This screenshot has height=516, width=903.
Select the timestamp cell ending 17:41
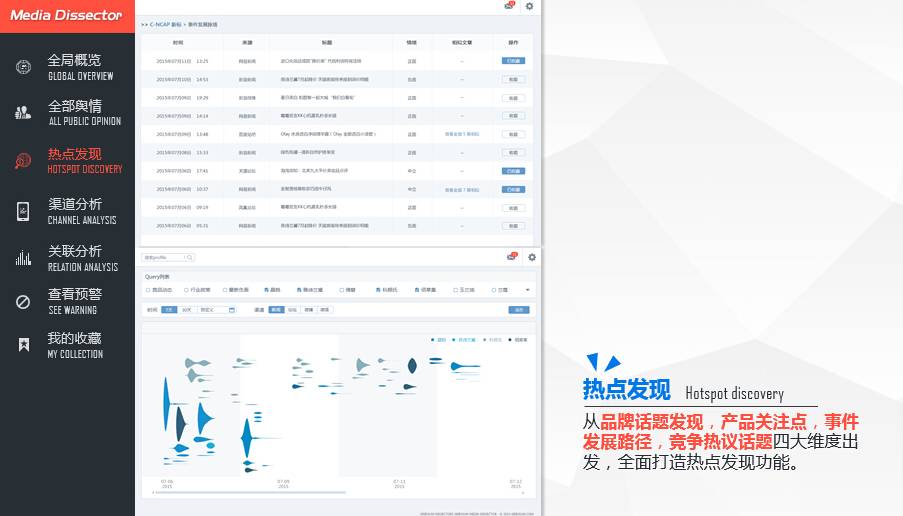pos(182,171)
